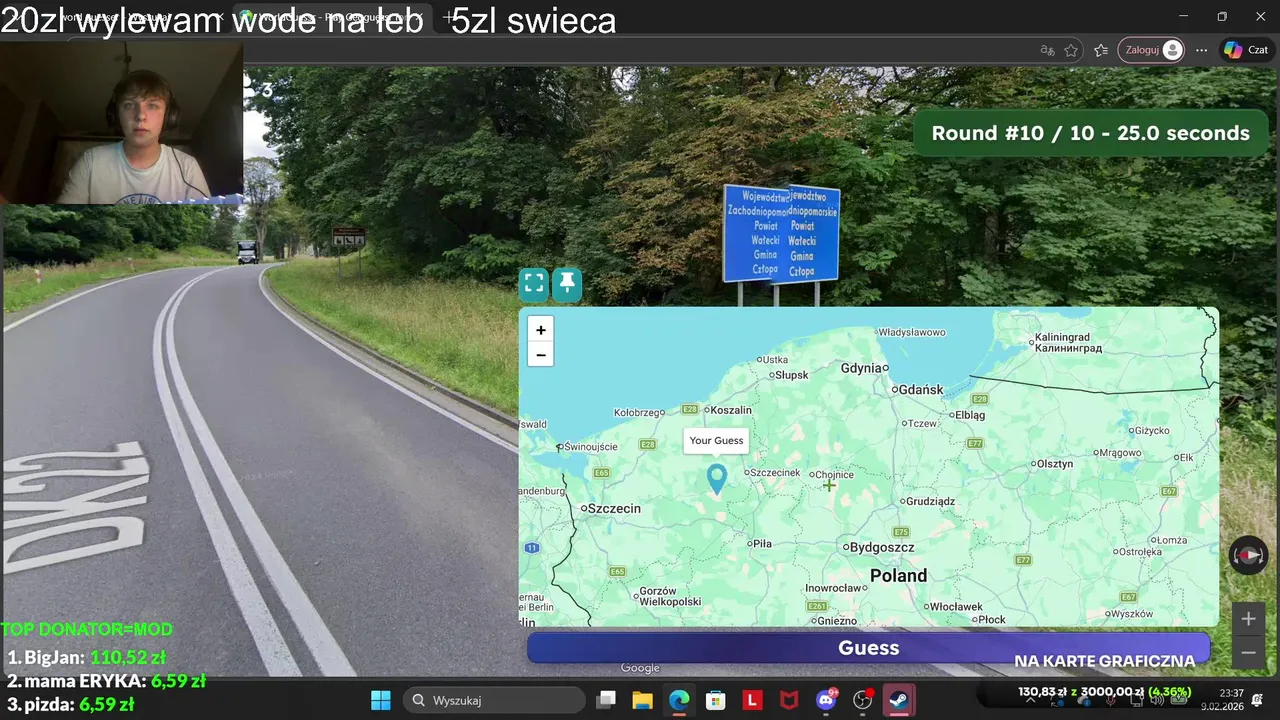The height and width of the screenshot is (720, 1280).
Task: Pin the guess map open
Action: 567,284
